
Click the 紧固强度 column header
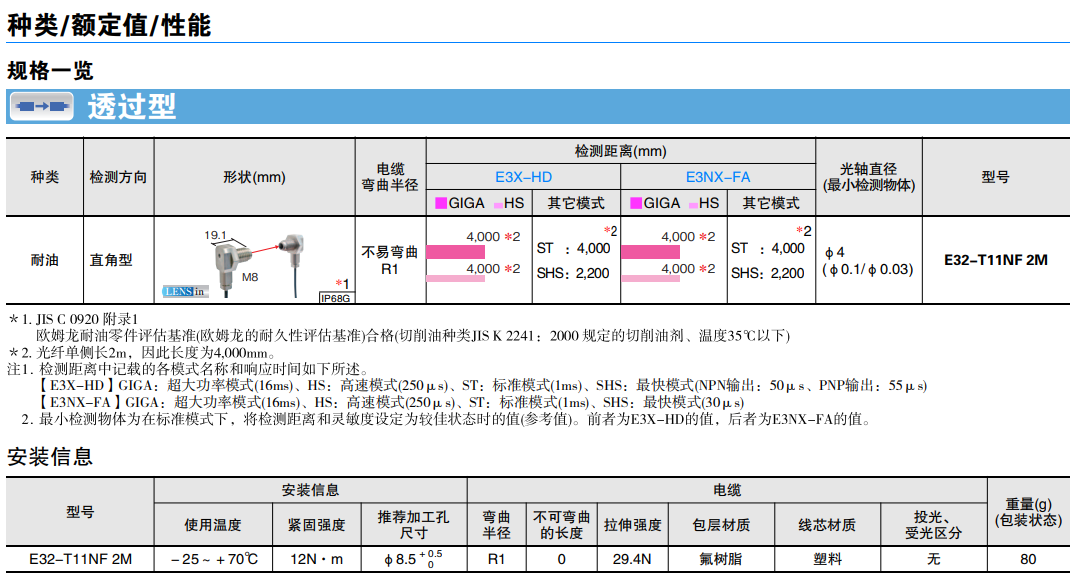316,525
